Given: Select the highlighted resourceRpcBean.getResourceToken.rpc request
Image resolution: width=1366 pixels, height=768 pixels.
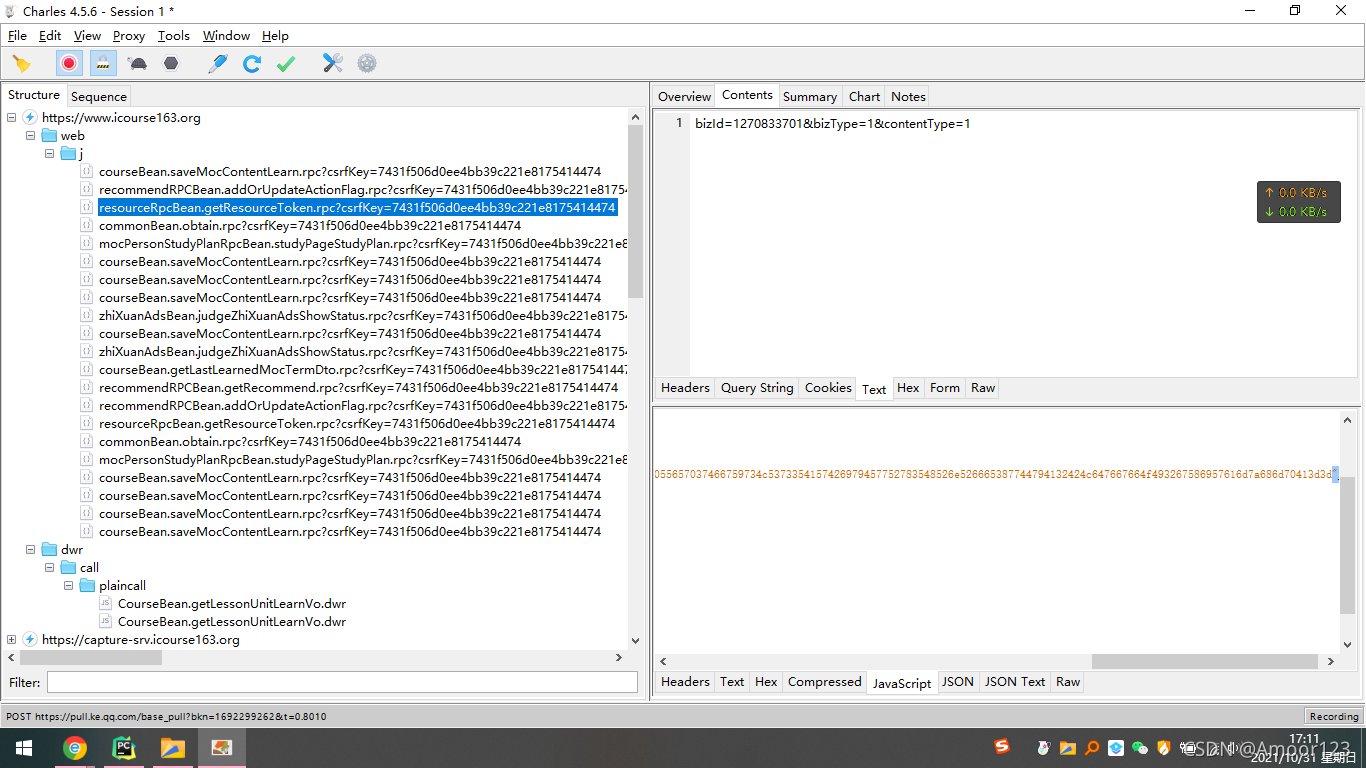Looking at the screenshot, I should coord(357,208).
